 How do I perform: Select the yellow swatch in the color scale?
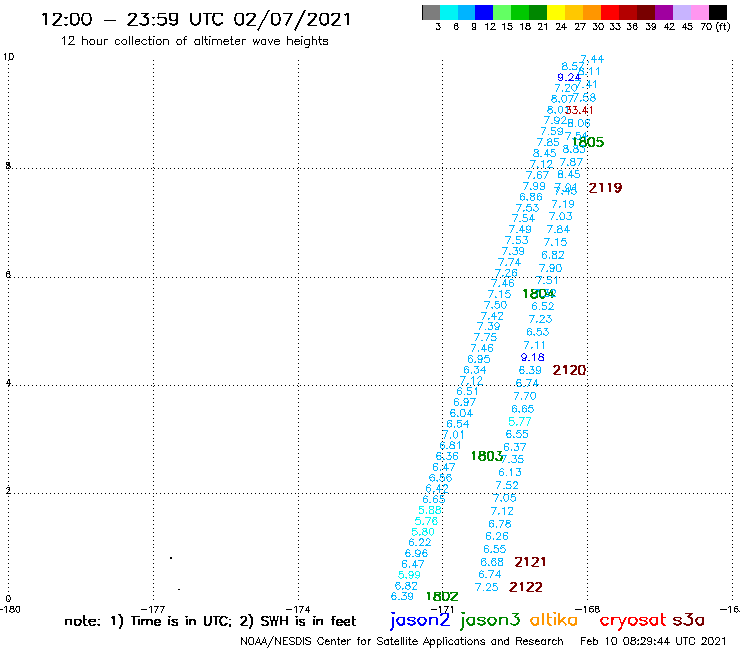(556, 12)
